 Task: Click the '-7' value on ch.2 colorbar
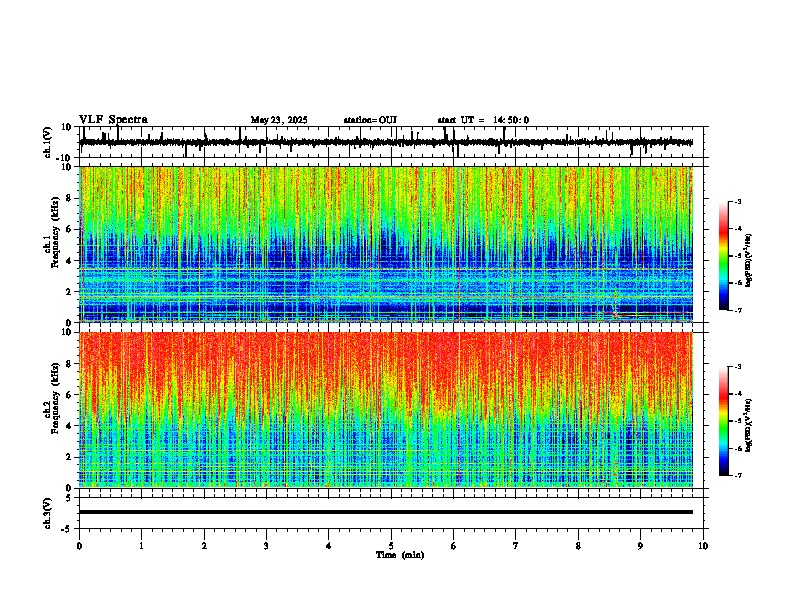click(738, 475)
